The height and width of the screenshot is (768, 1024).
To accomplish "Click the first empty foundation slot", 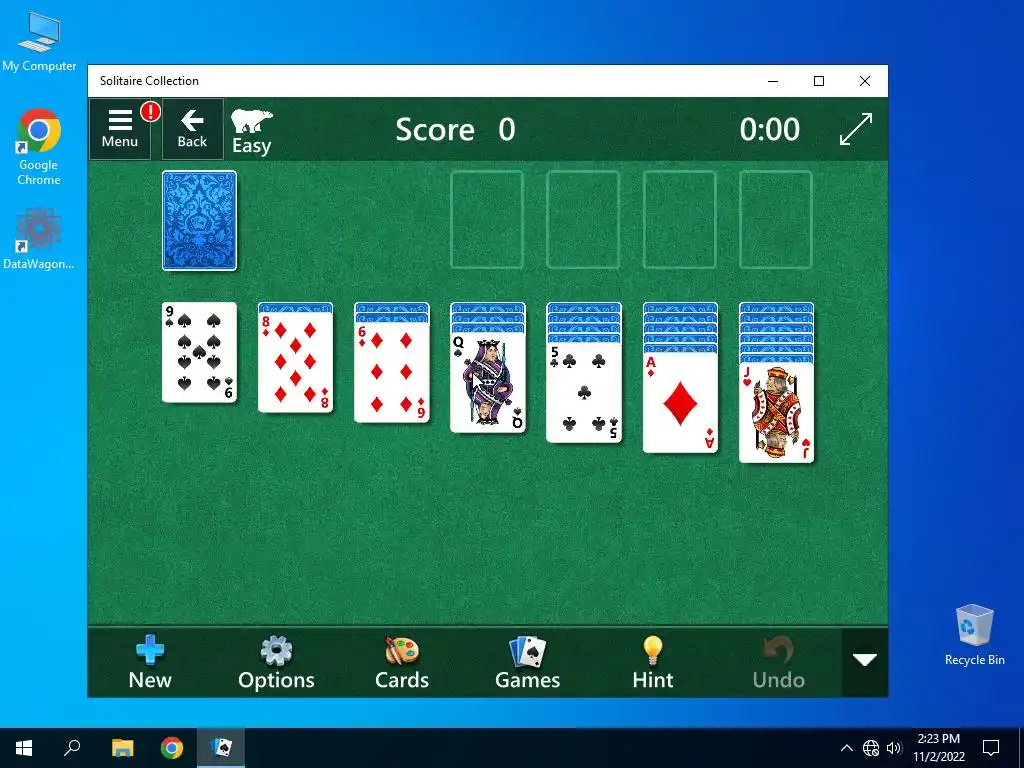I will click(487, 220).
